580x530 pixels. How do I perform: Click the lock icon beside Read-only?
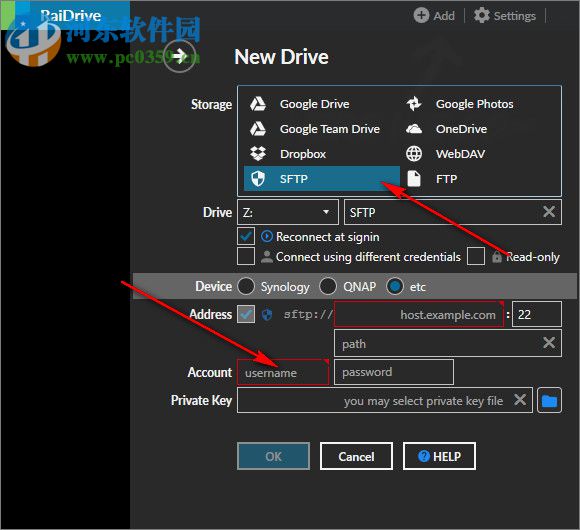click(497, 257)
